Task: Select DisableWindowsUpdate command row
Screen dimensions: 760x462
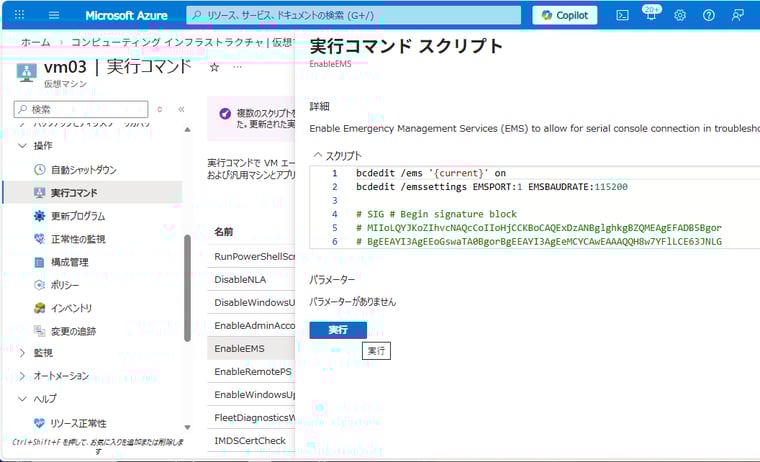Action: tap(251, 303)
